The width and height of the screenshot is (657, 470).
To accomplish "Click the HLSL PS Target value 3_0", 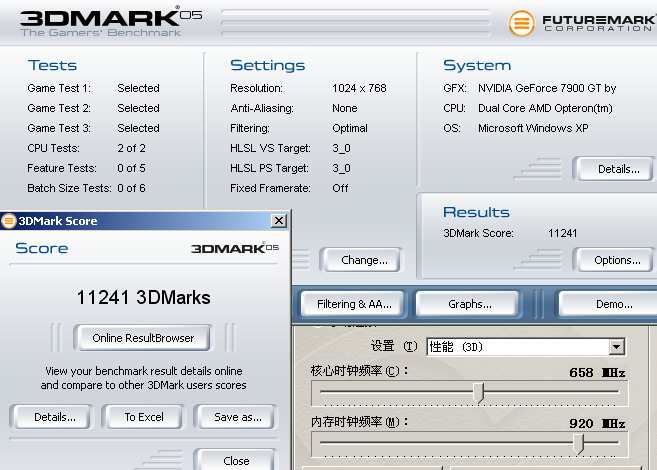I will 341,168.
